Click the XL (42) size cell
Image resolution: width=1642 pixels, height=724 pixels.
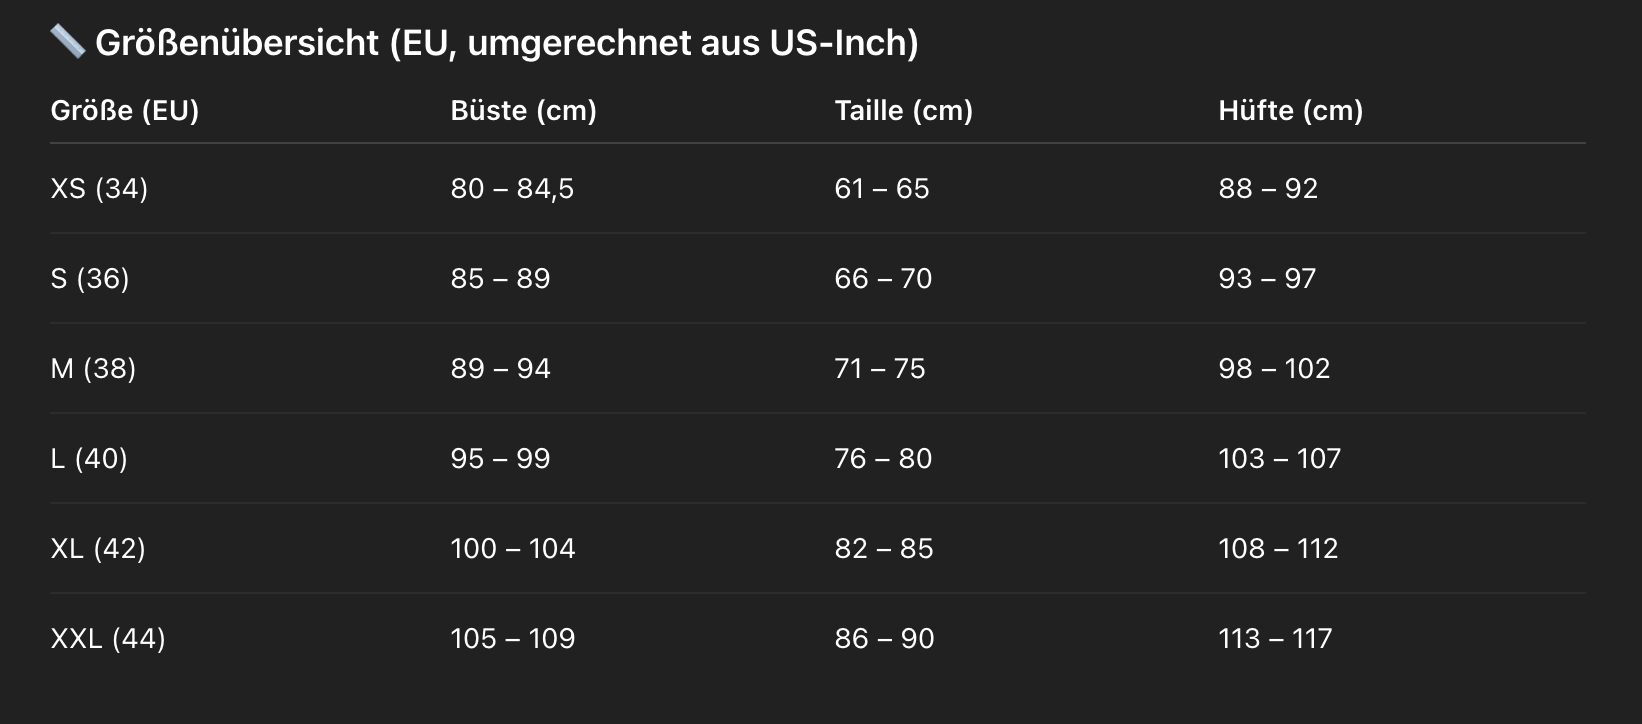pos(98,548)
